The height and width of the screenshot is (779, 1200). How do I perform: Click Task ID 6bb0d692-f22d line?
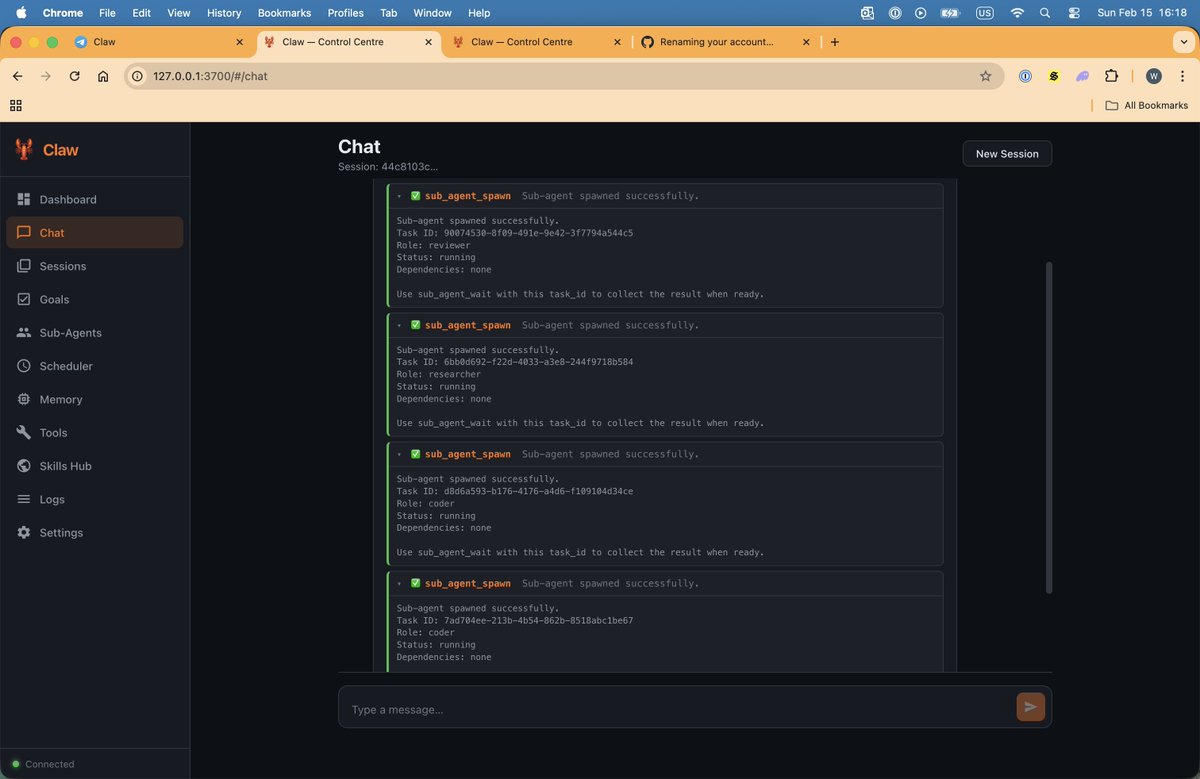point(515,362)
